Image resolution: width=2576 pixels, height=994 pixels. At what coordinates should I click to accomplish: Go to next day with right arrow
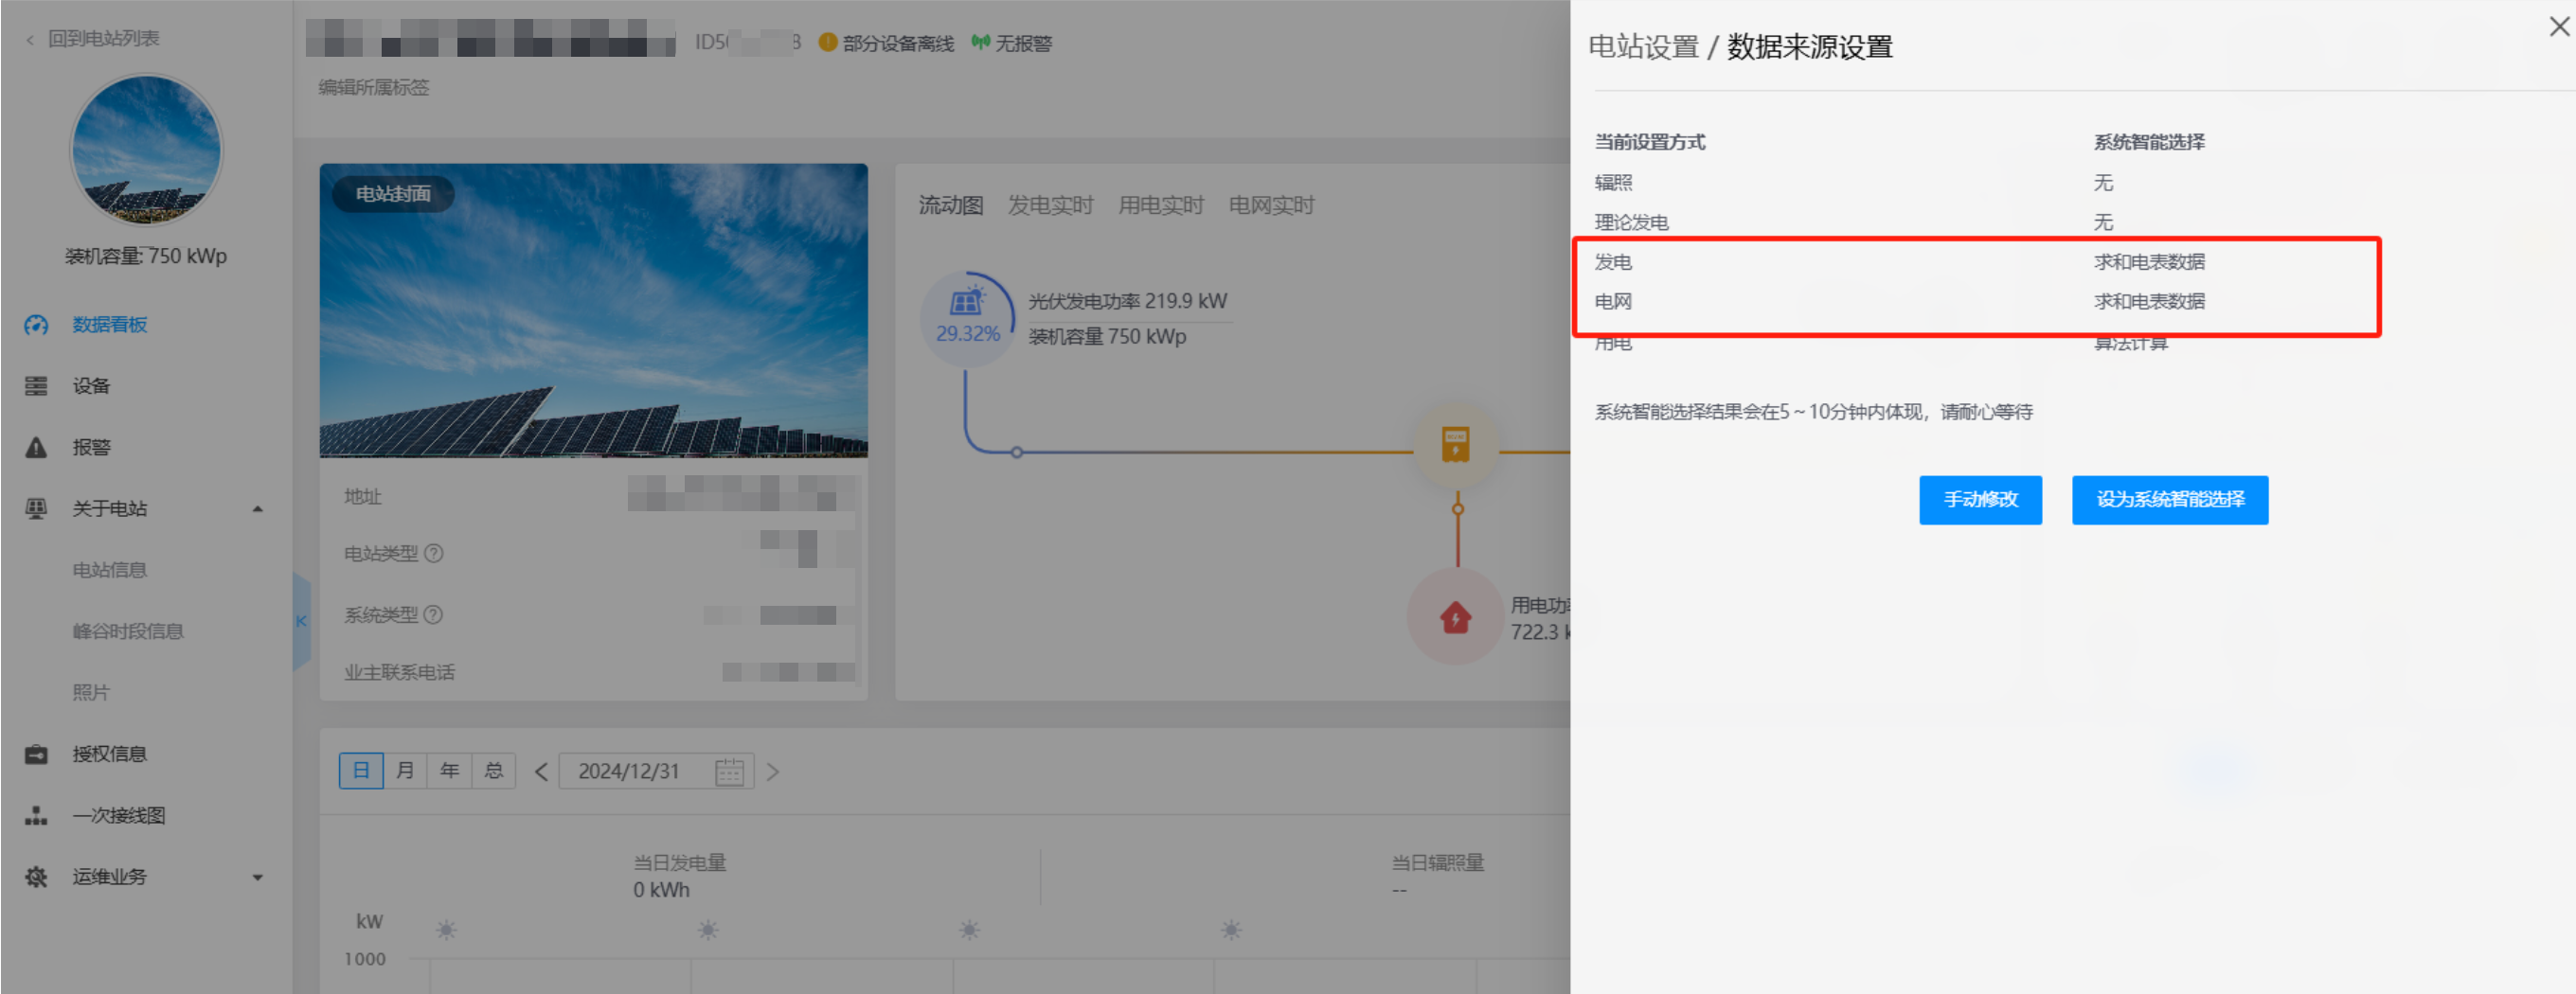pyautogui.click(x=772, y=772)
